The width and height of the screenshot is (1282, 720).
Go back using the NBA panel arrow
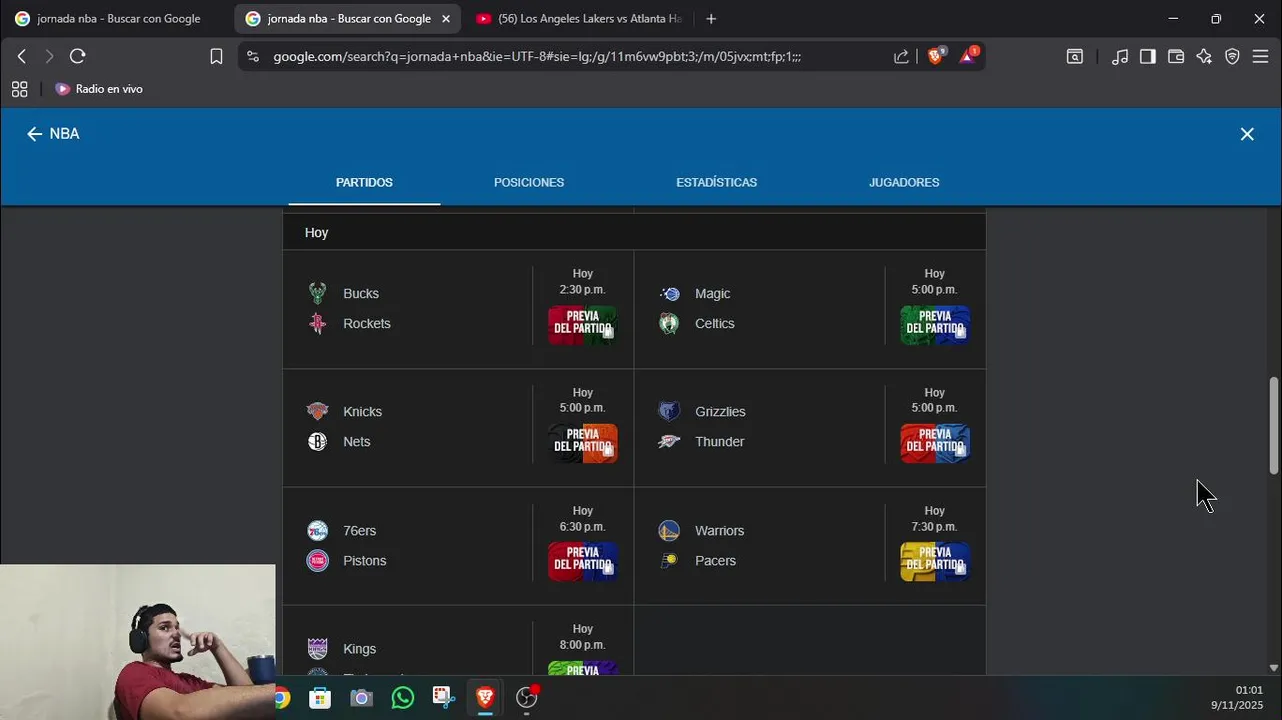click(34, 134)
